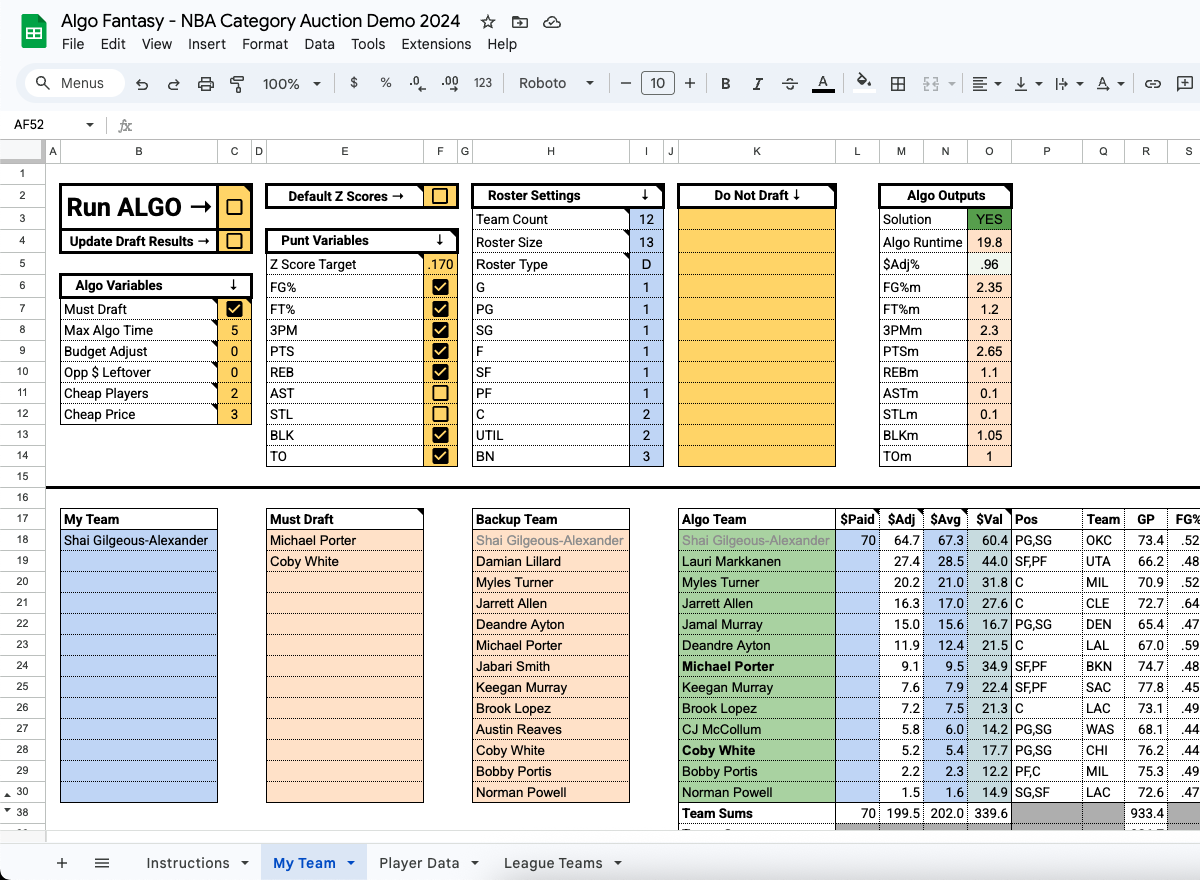Image resolution: width=1200 pixels, height=880 pixels.
Task: Open the Insert menu
Action: (207, 44)
